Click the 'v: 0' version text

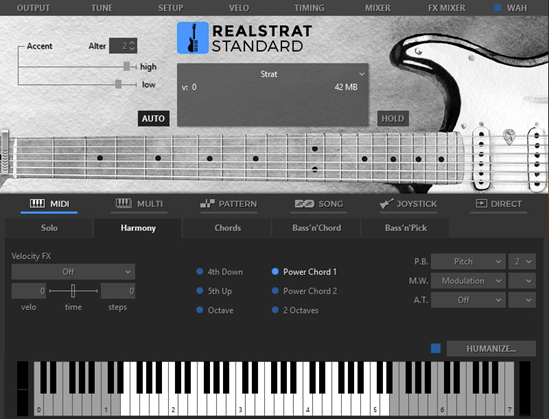(189, 87)
